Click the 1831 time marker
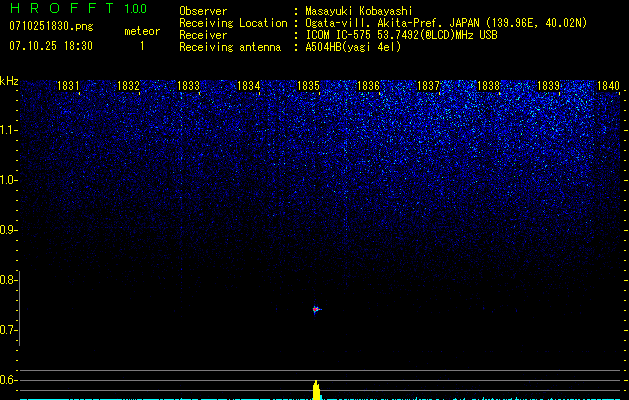 (x=69, y=87)
